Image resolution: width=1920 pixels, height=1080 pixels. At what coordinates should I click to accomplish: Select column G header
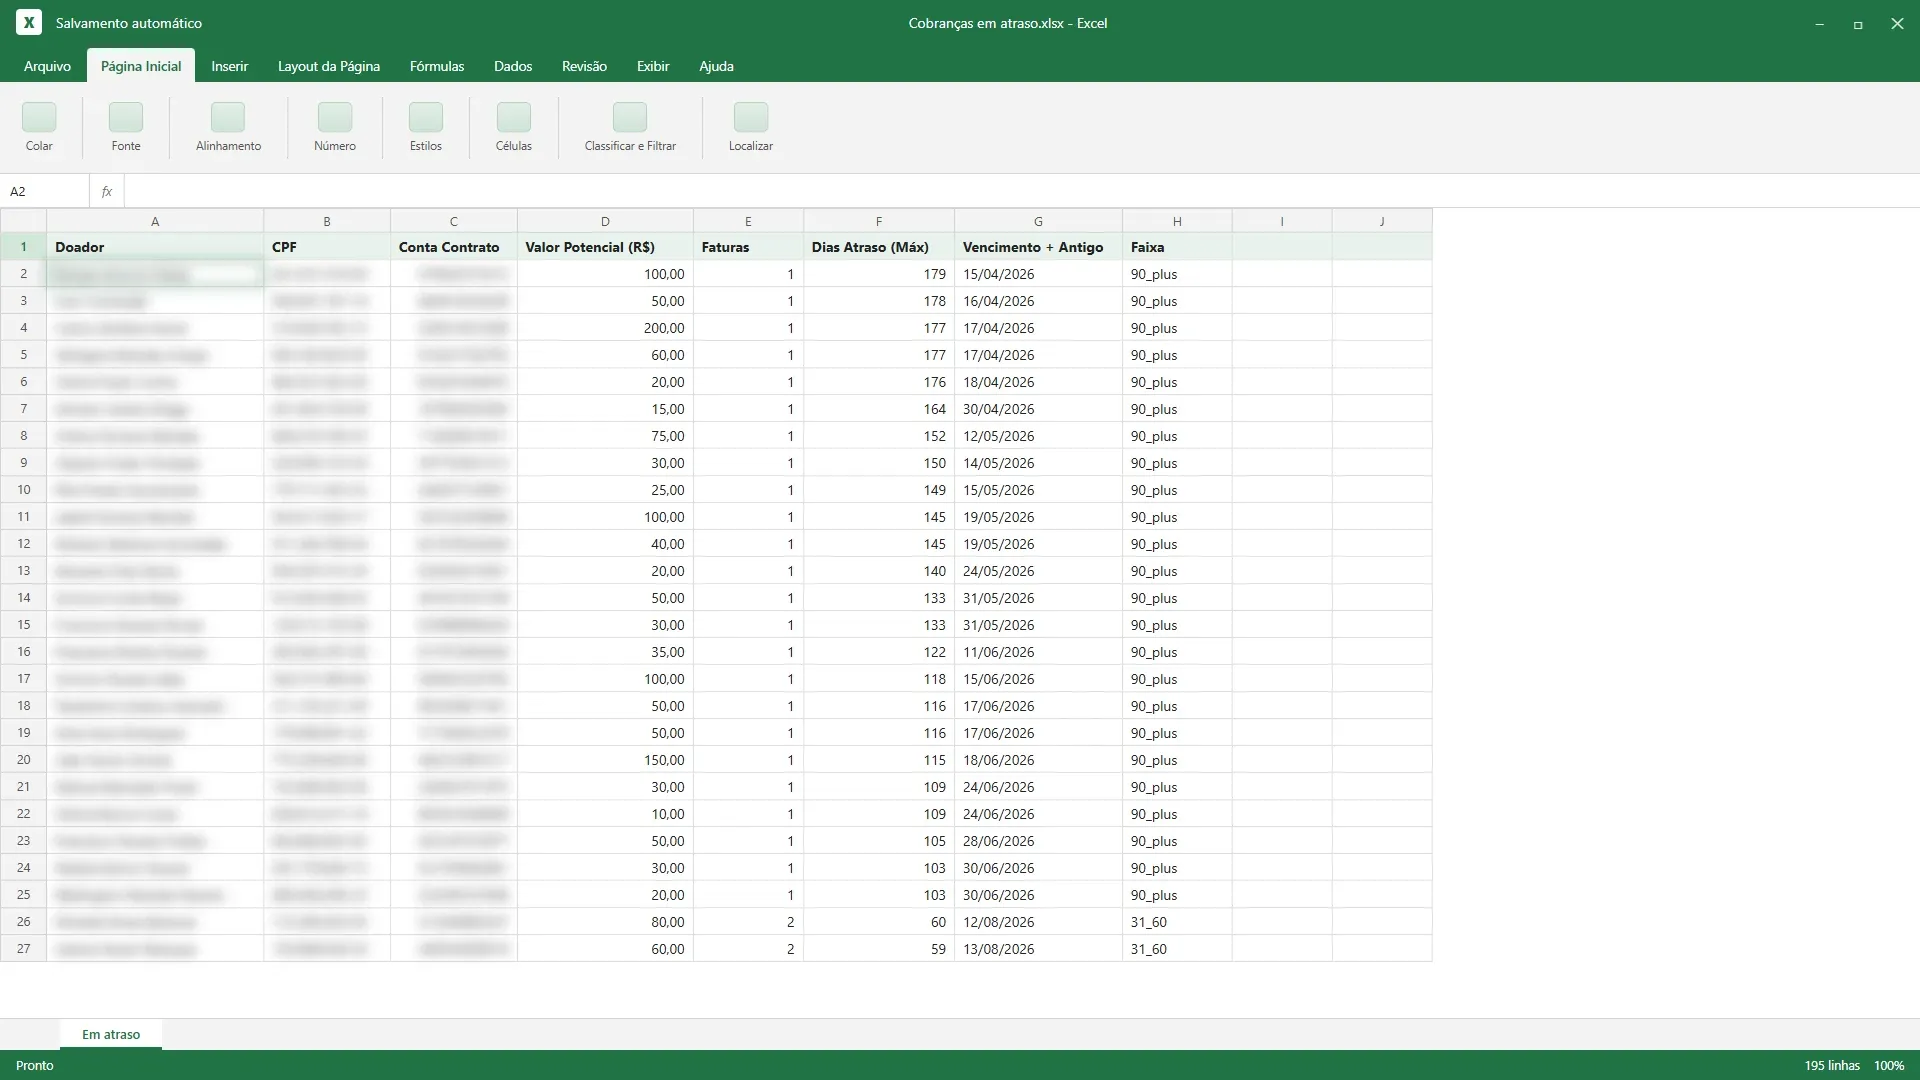coord(1038,221)
